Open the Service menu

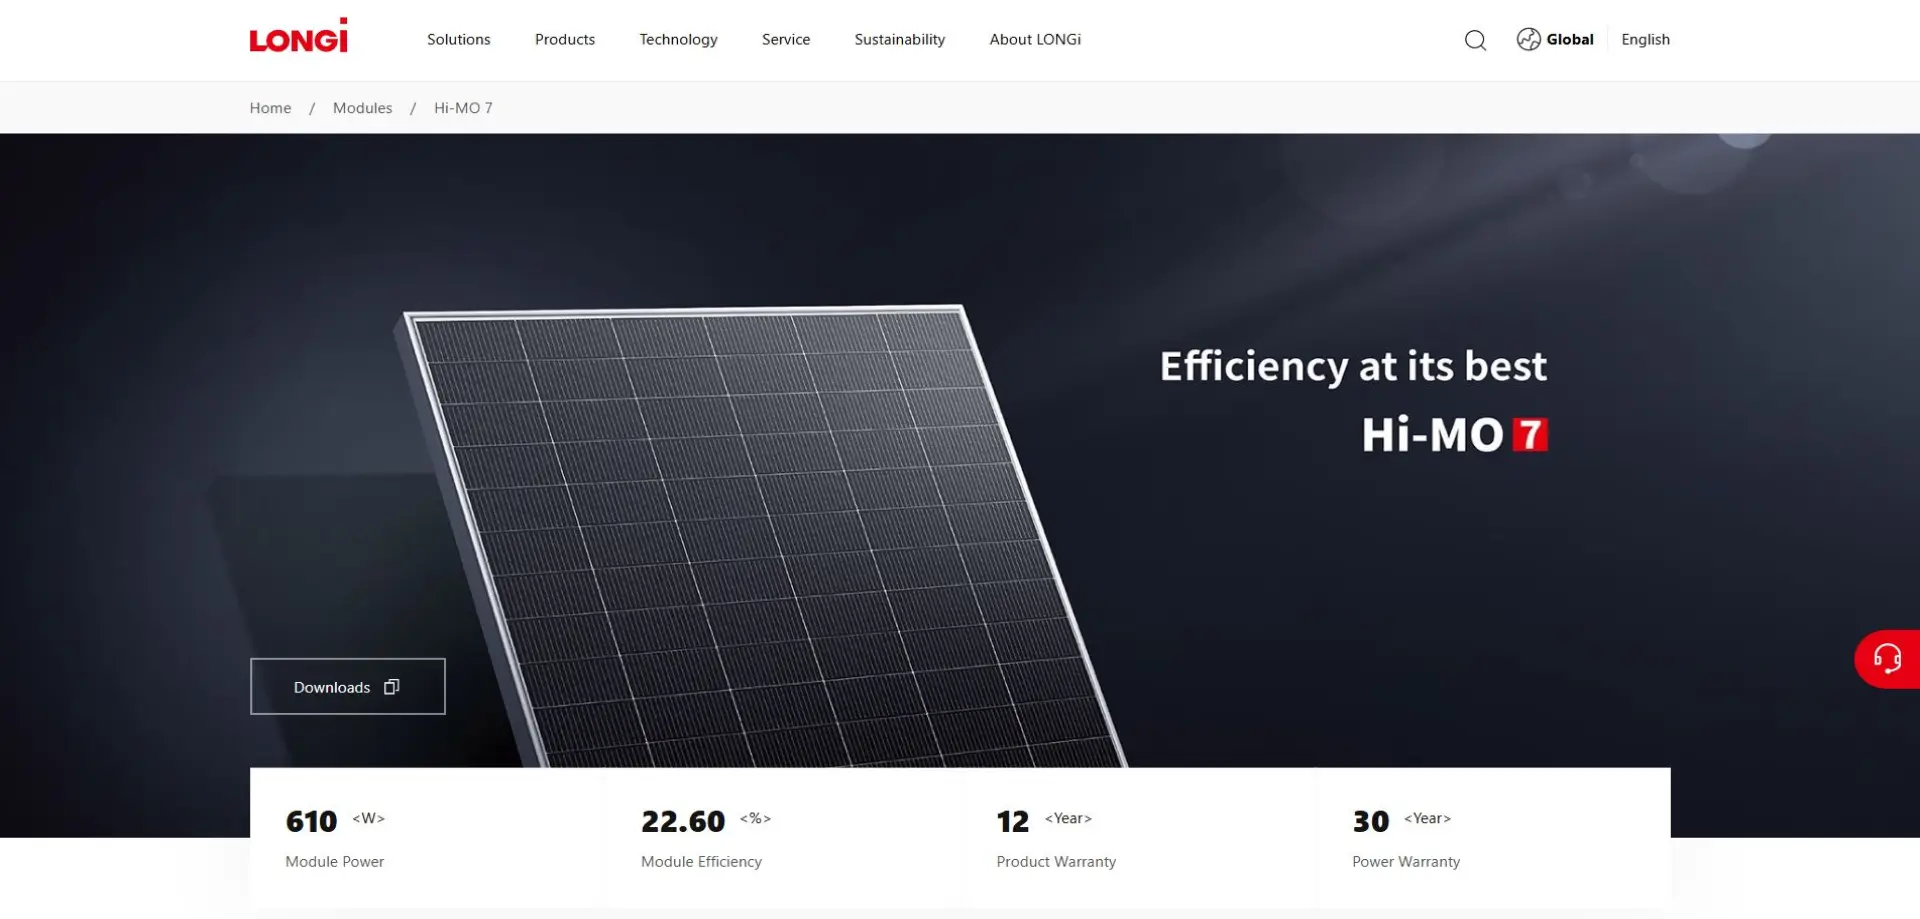786,39
